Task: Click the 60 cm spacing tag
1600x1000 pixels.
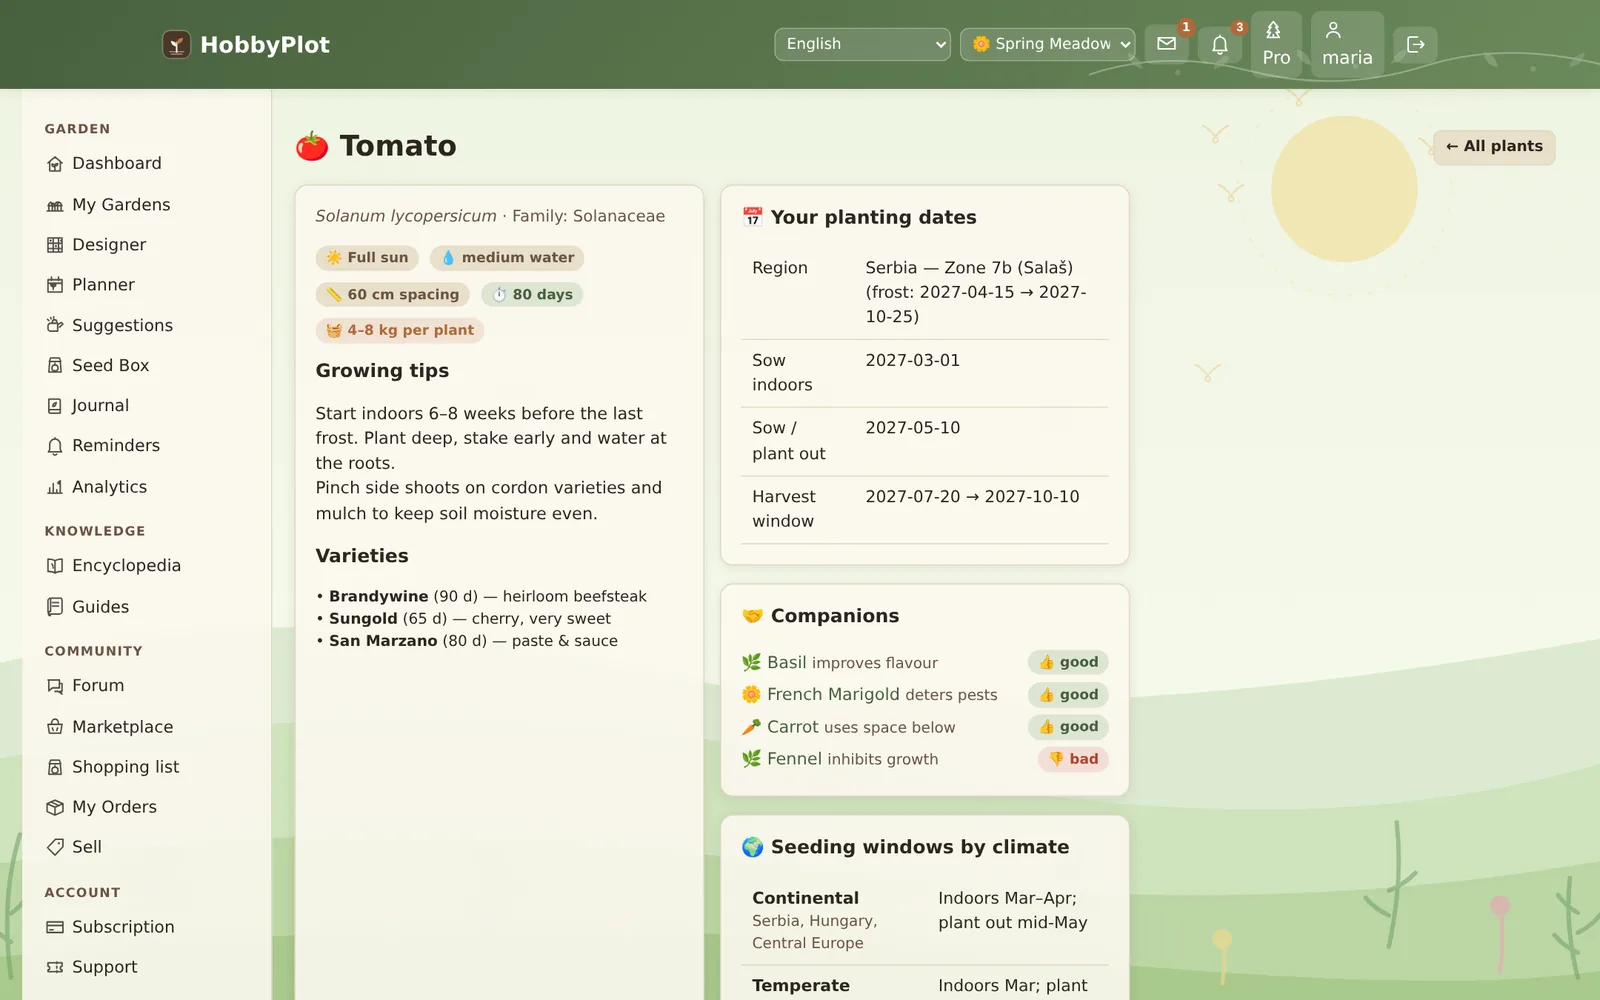Action: pos(392,294)
